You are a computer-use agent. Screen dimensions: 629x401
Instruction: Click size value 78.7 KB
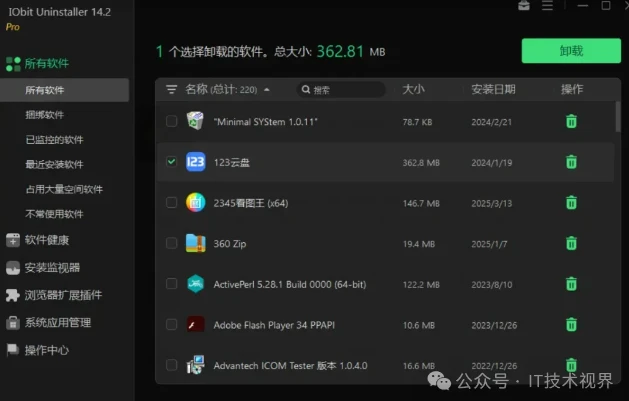[417, 122]
